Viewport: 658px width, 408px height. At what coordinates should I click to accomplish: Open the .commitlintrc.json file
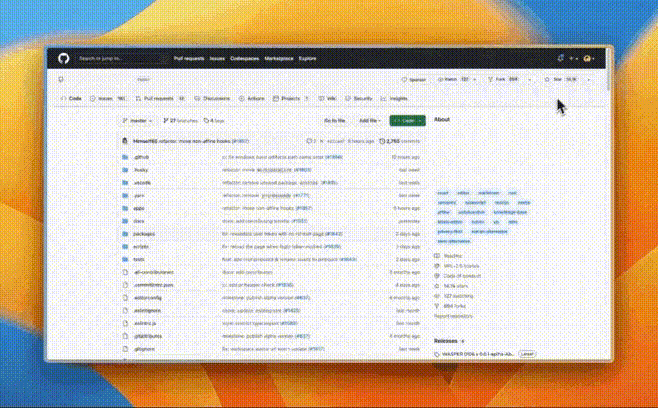tap(153, 285)
